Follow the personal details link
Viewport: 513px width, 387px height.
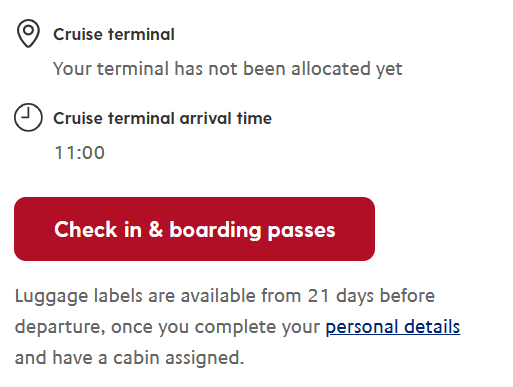point(393,327)
